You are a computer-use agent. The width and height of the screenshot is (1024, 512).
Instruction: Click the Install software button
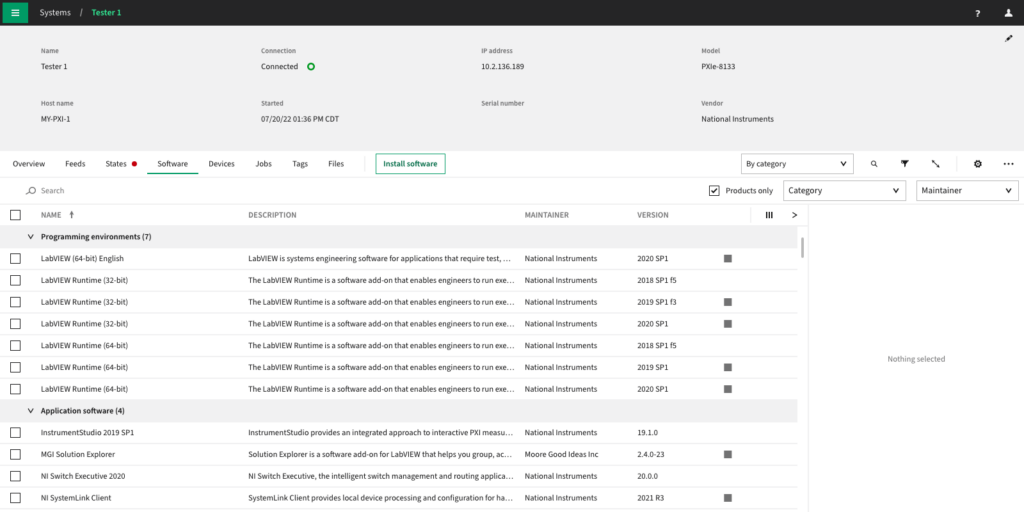pyautogui.click(x=410, y=164)
